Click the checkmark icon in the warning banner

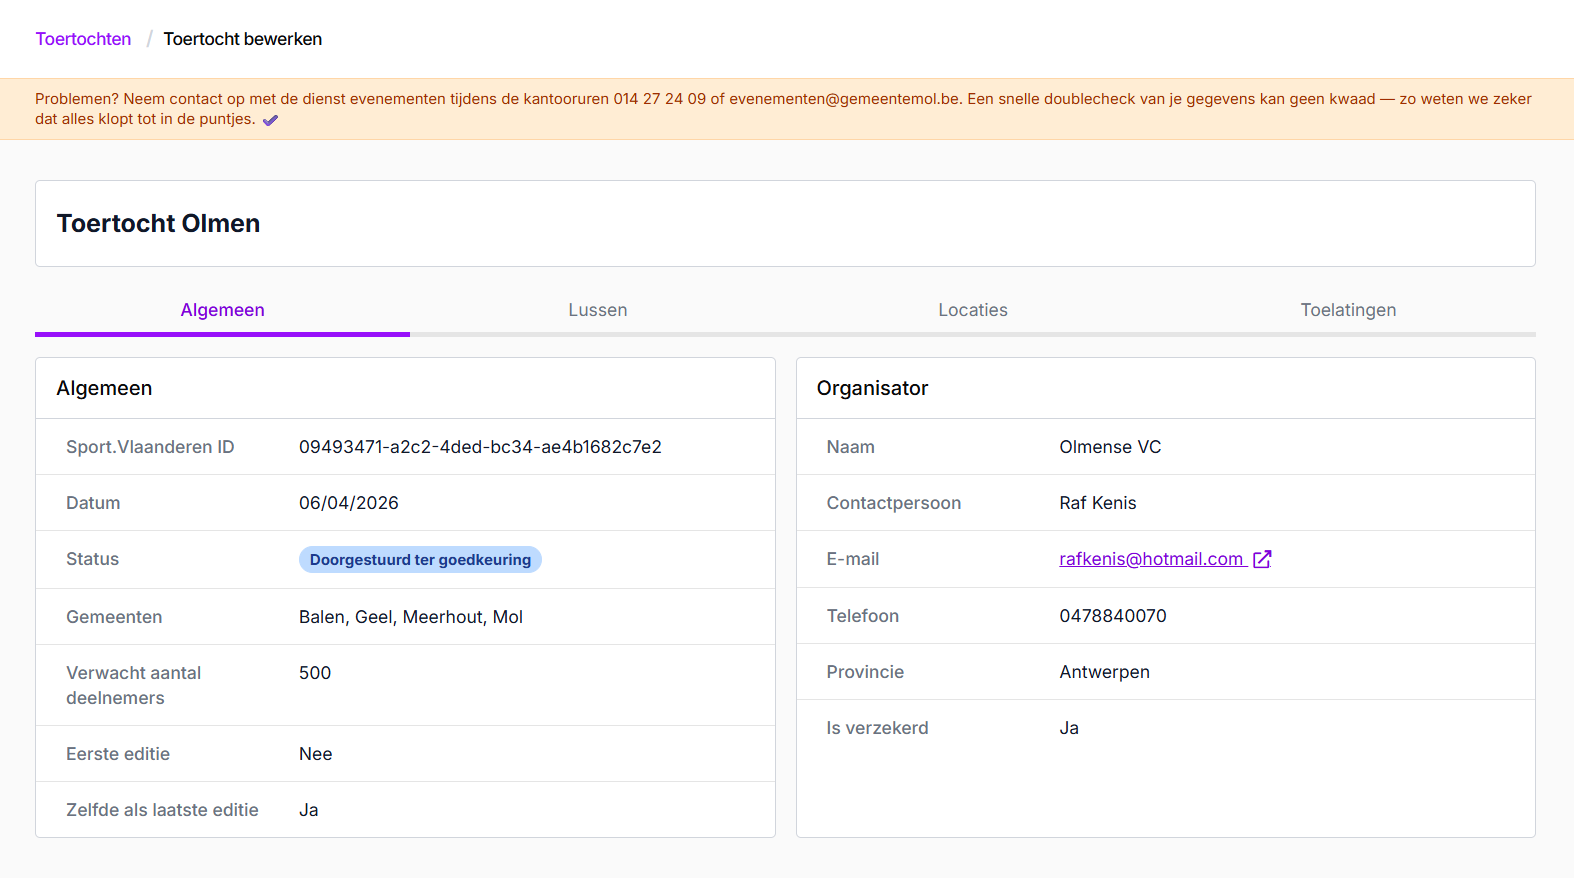coord(270,120)
